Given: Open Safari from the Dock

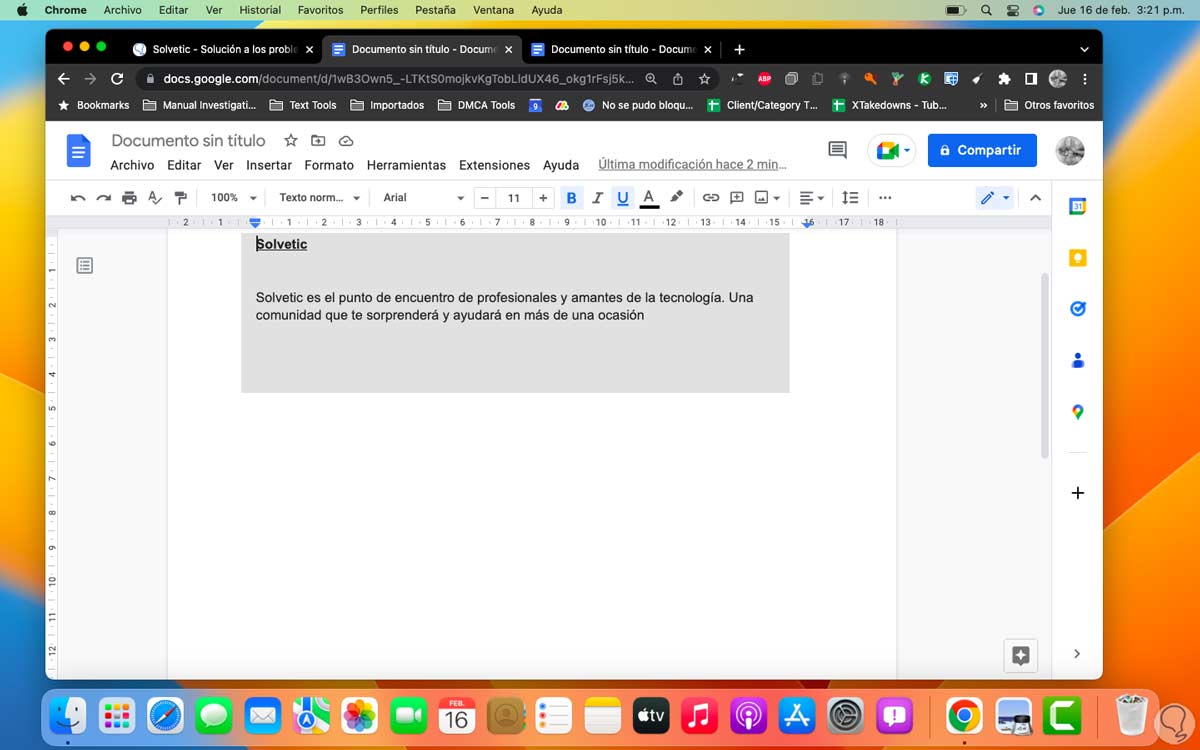Looking at the screenshot, I should 166,715.
